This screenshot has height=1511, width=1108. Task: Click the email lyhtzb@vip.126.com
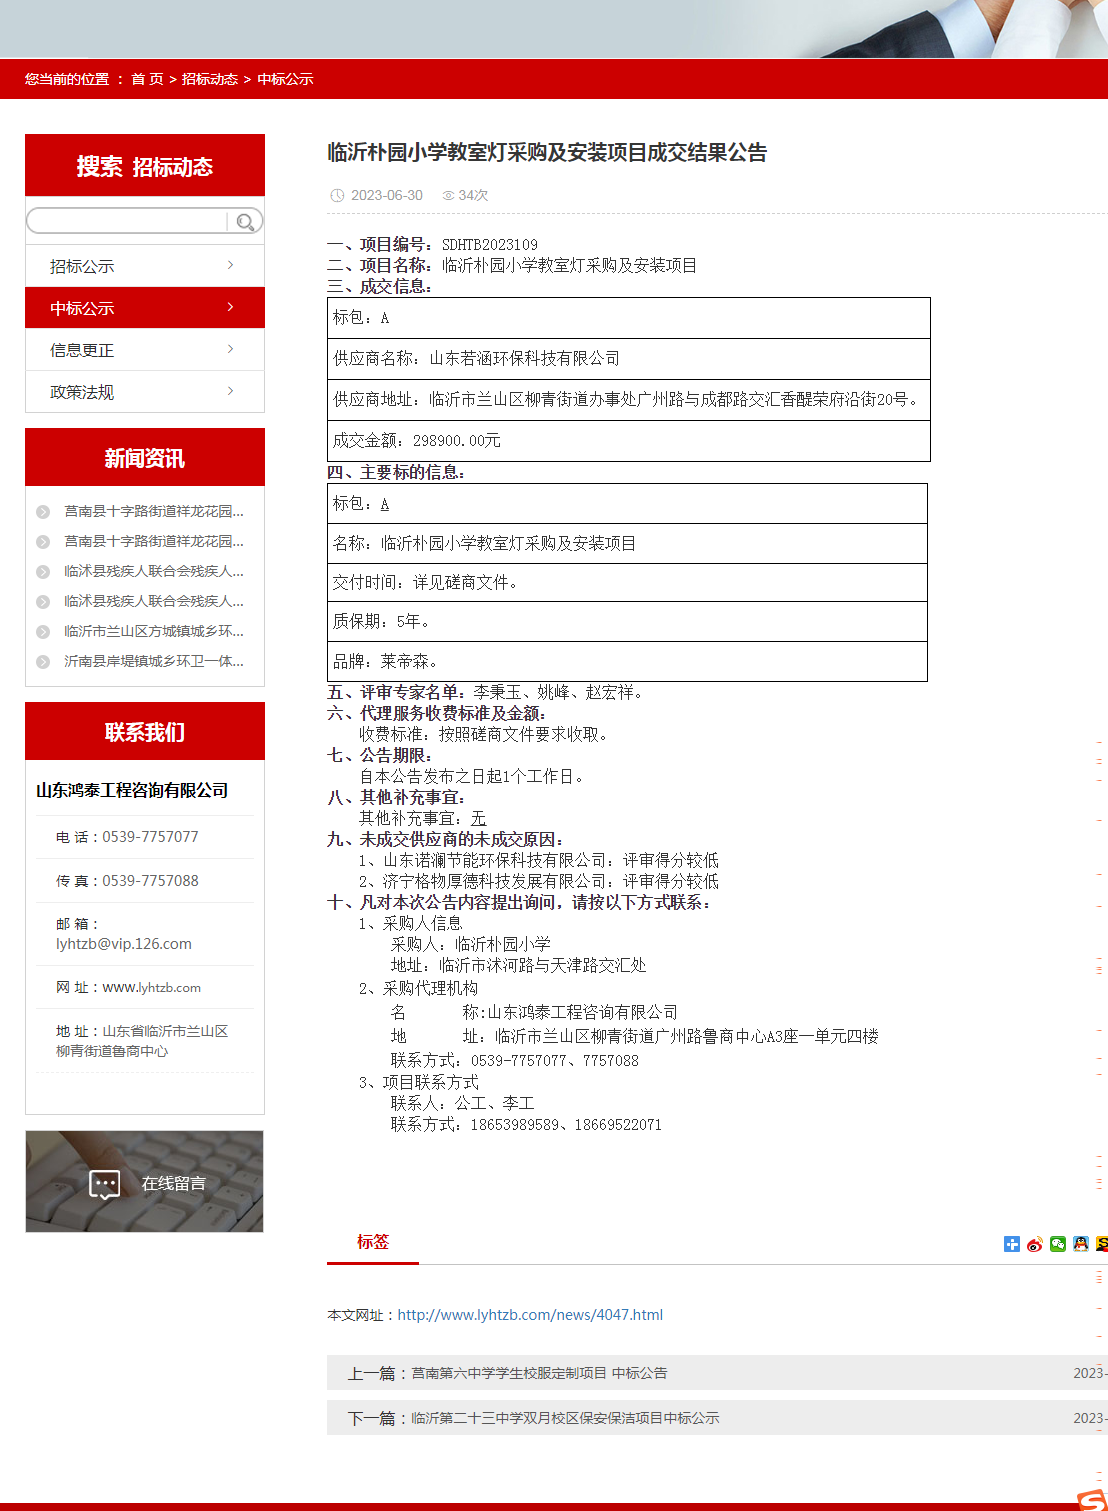(x=124, y=944)
